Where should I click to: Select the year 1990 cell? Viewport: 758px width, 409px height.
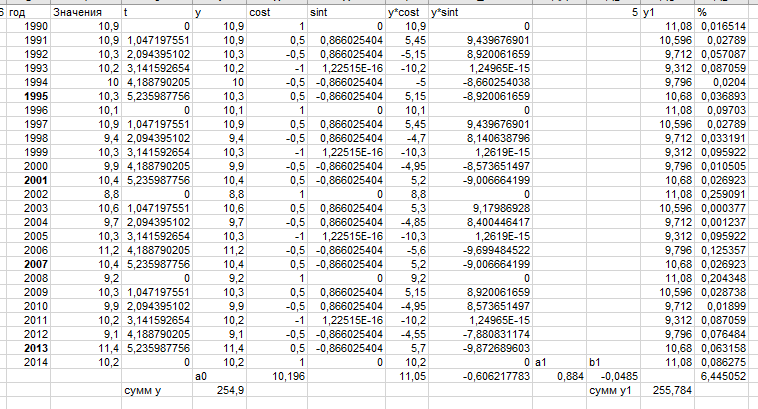[x=28, y=26]
